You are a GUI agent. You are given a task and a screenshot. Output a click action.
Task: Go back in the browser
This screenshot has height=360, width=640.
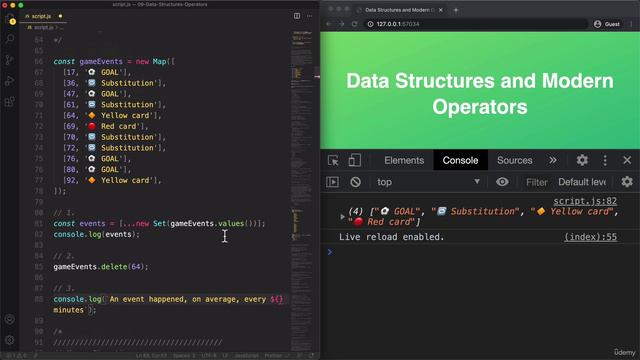click(329, 24)
